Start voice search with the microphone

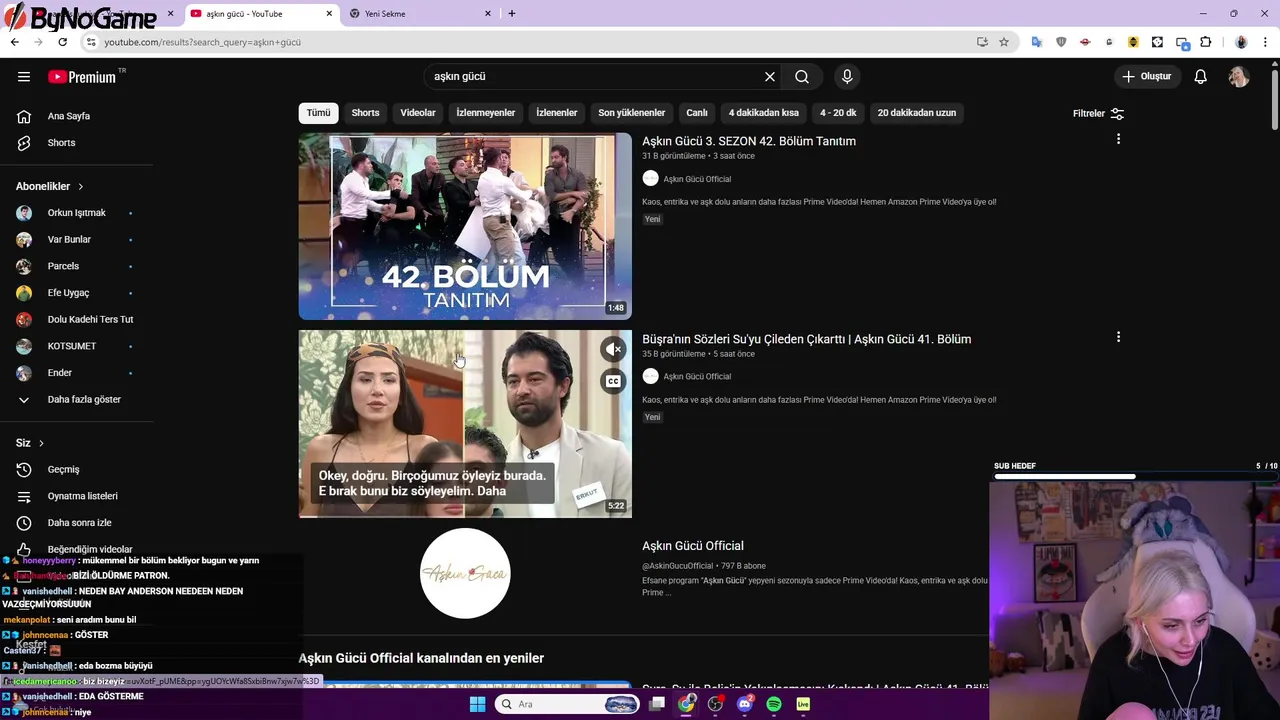point(847,76)
